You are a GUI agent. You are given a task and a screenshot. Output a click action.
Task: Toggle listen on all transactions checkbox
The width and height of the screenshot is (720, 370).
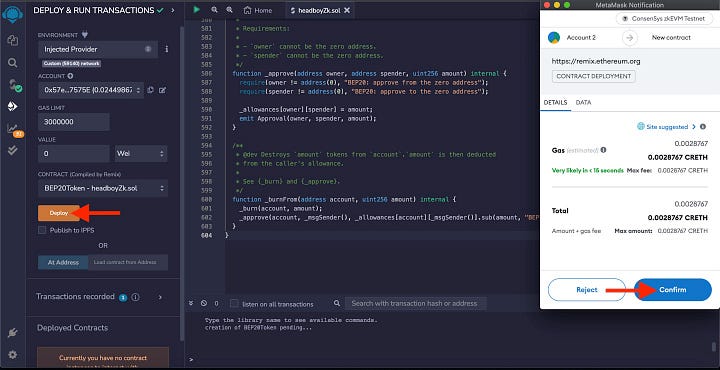point(234,303)
